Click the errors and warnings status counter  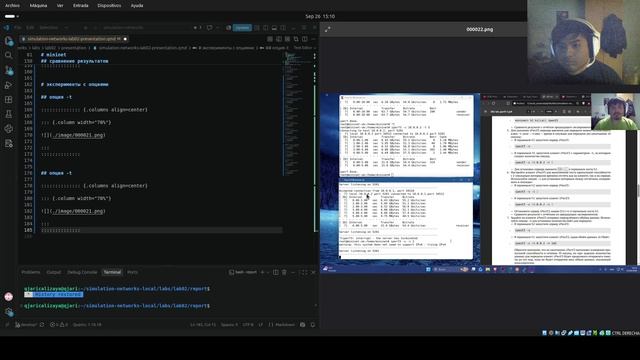[59, 325]
